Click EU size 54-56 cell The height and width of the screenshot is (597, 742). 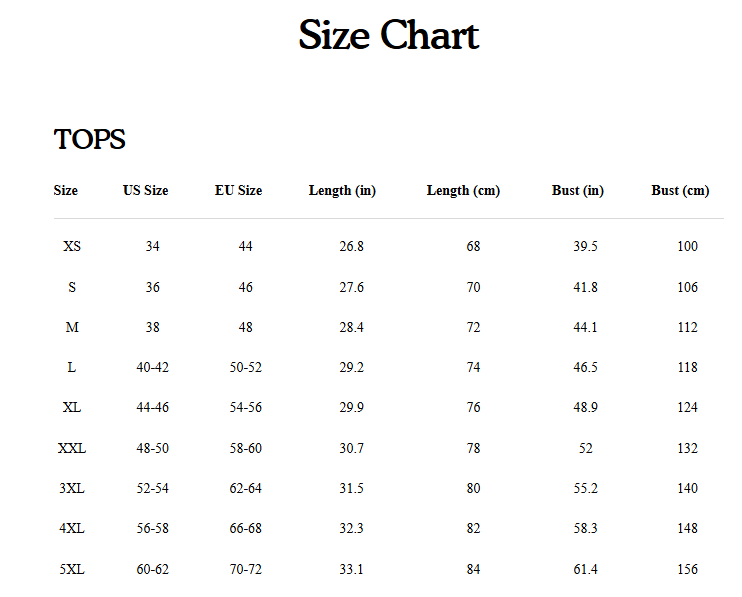click(246, 407)
